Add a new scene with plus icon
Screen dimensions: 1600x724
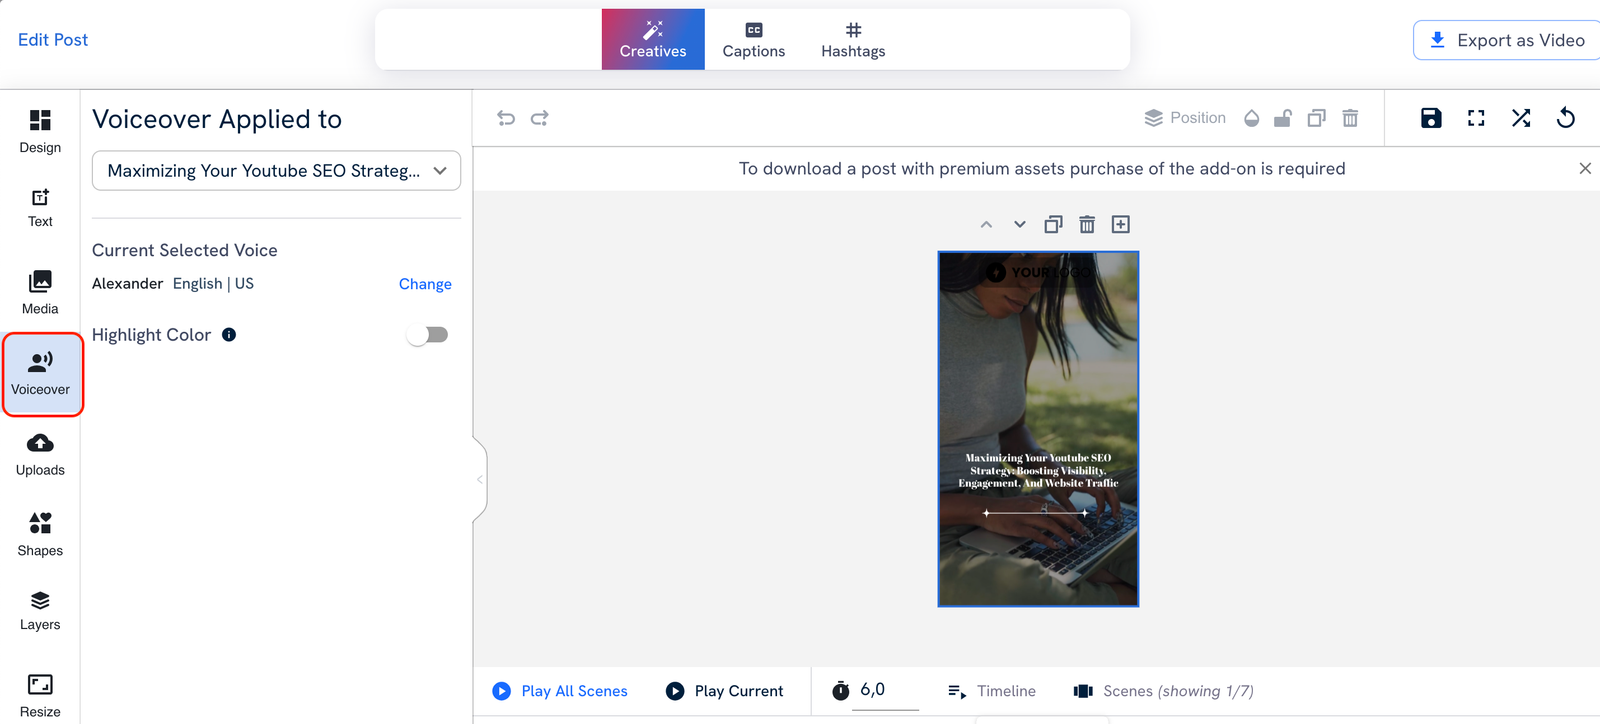pos(1121,224)
